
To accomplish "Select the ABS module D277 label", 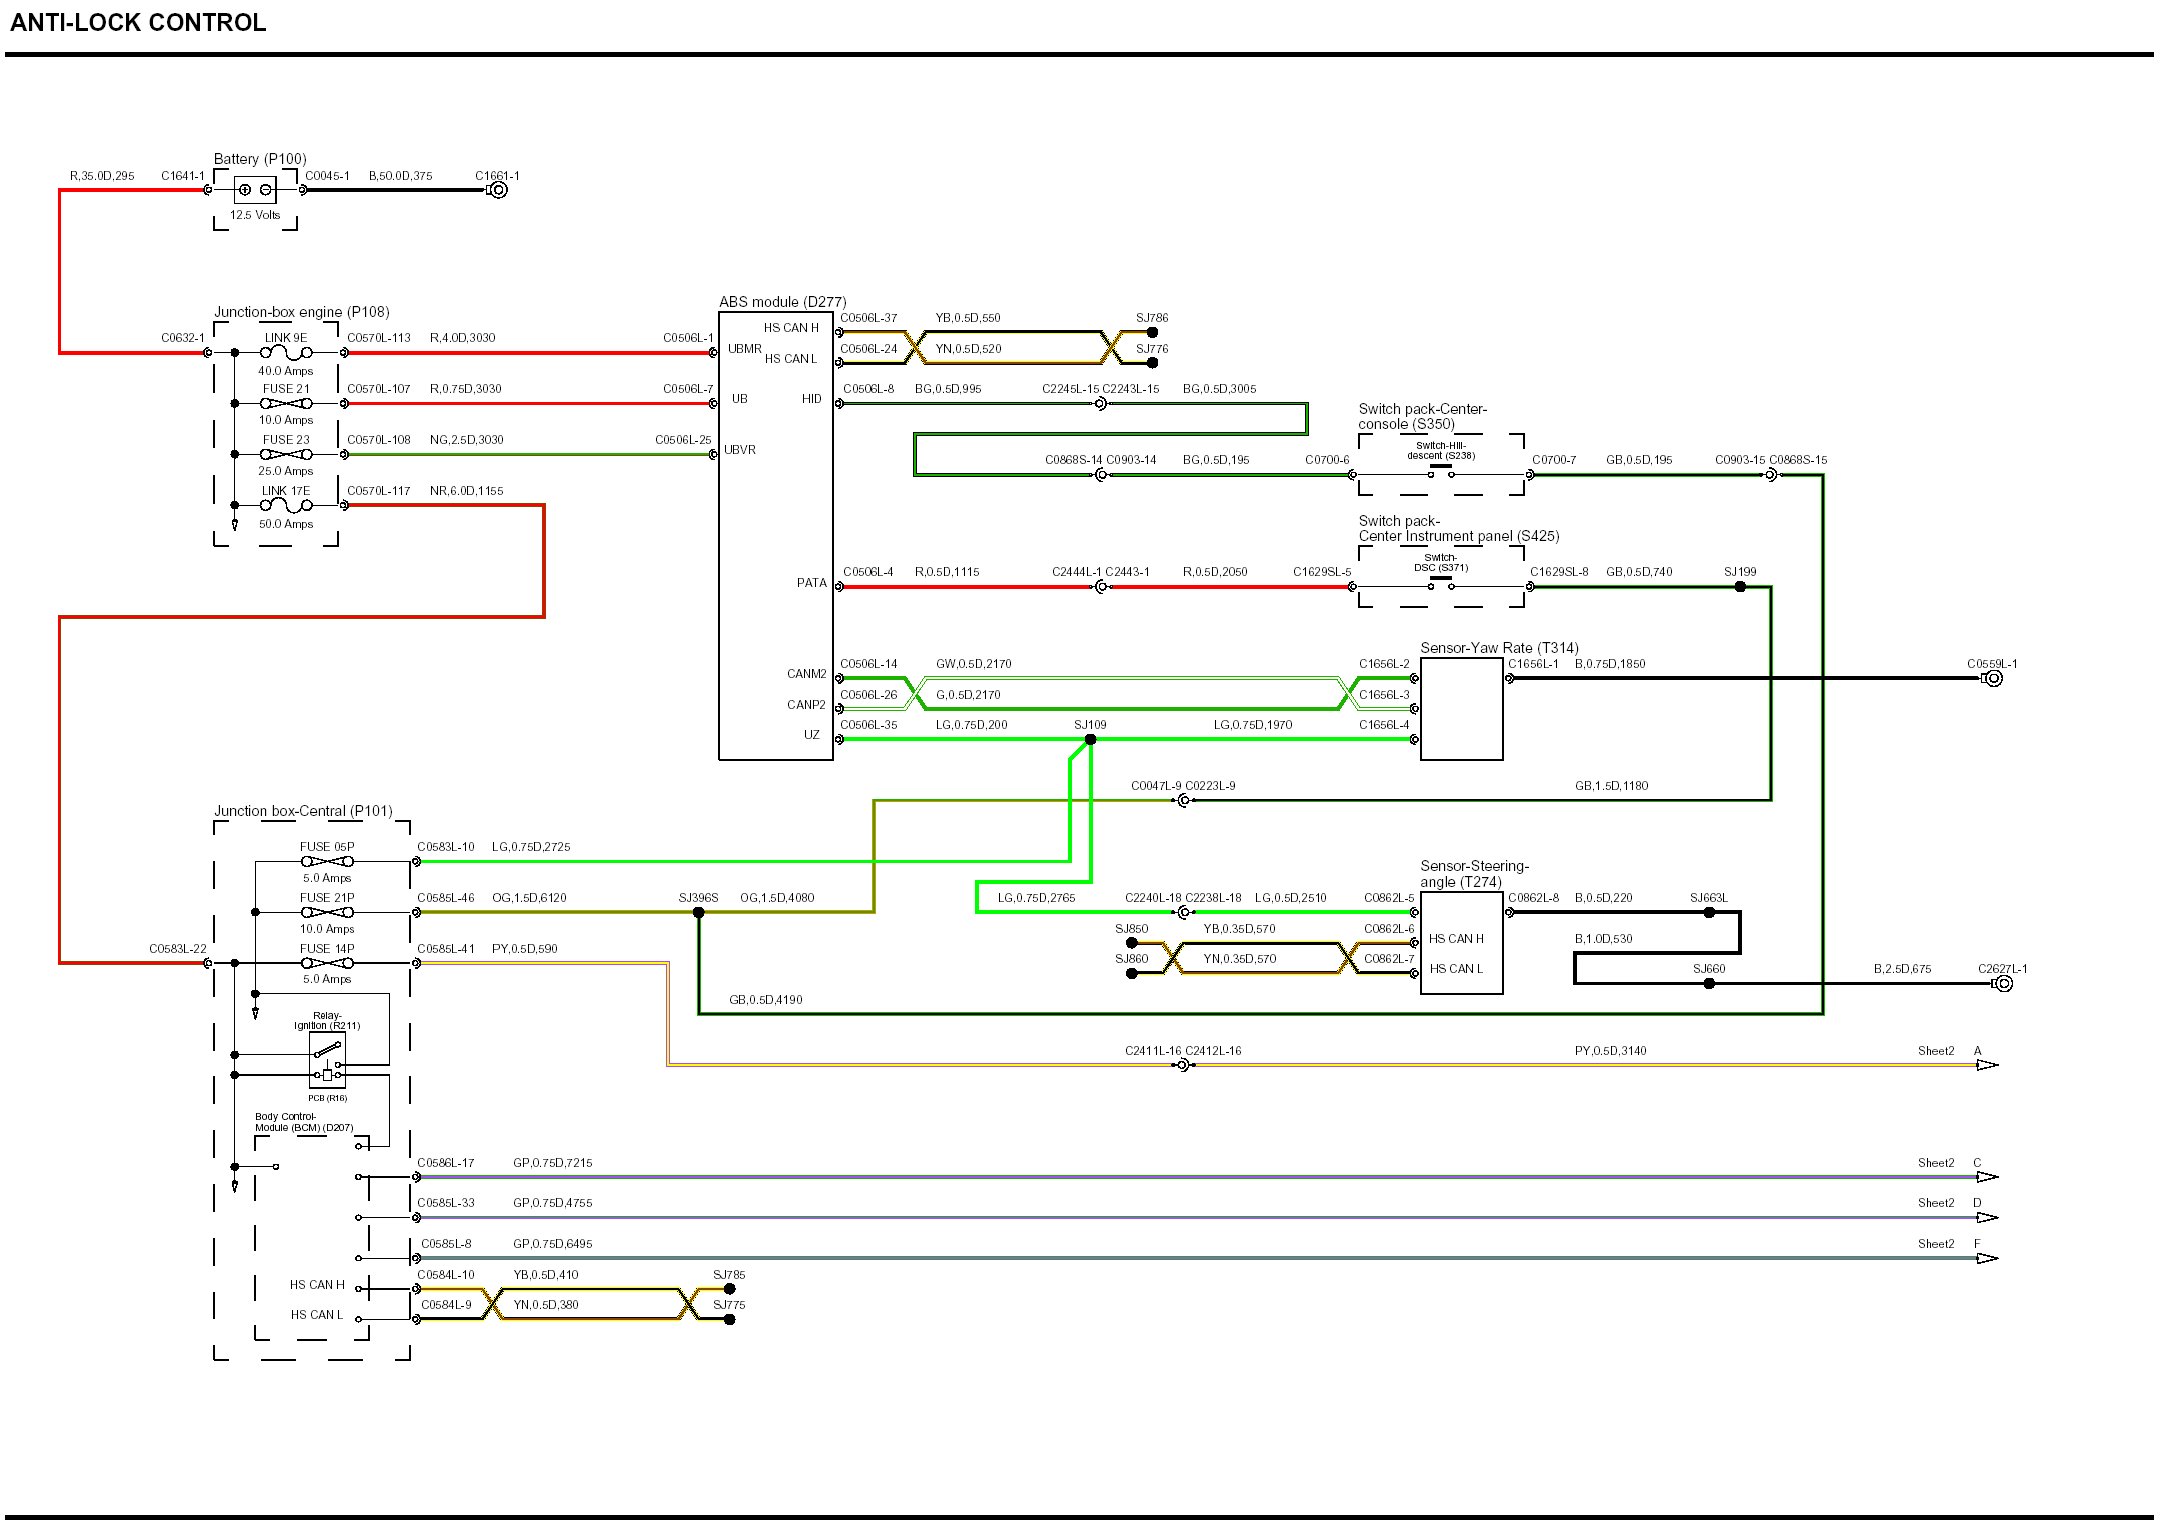I will point(782,302).
